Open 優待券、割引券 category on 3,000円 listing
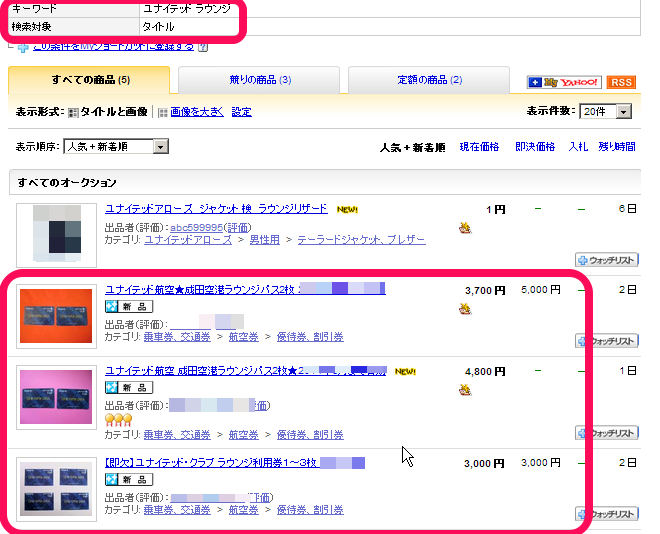This screenshot has width=660, height=534. pos(310,510)
